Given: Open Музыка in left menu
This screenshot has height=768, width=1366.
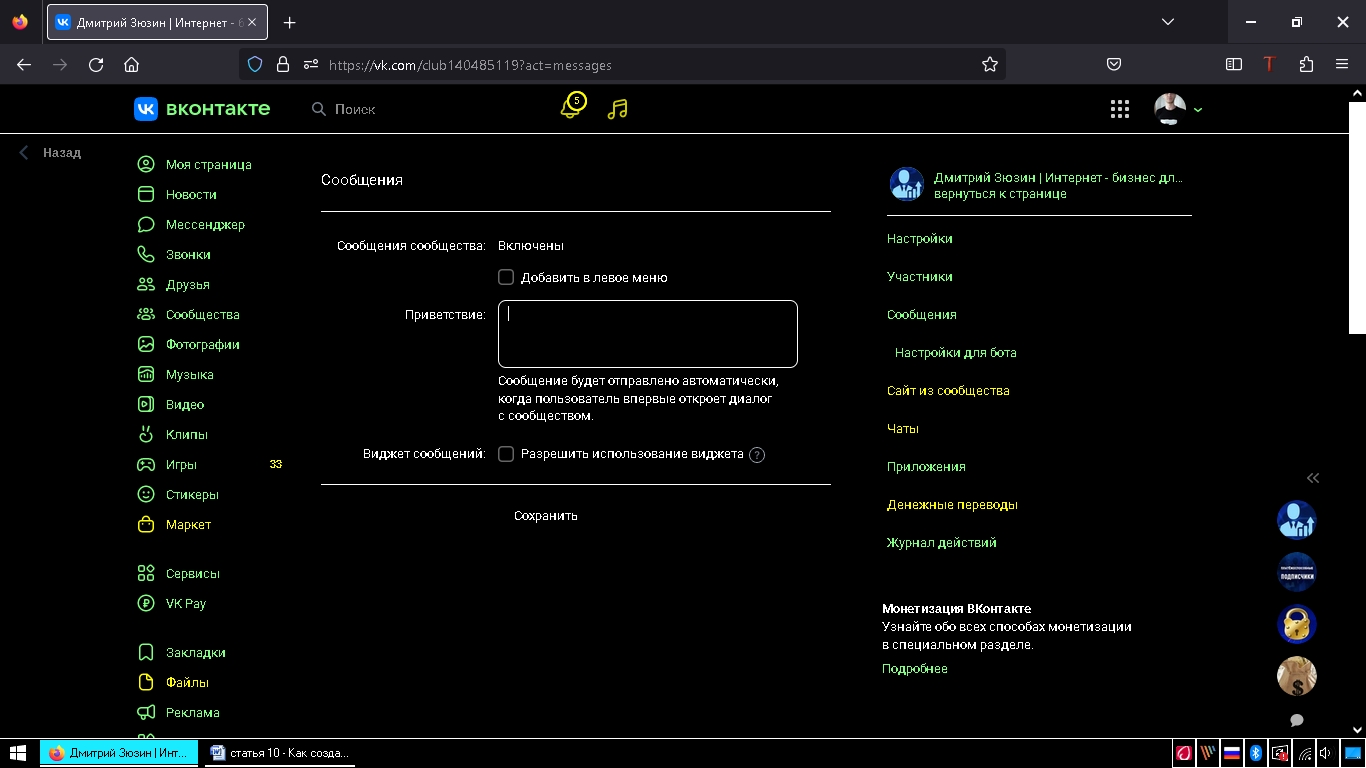Looking at the screenshot, I should click(x=190, y=375).
